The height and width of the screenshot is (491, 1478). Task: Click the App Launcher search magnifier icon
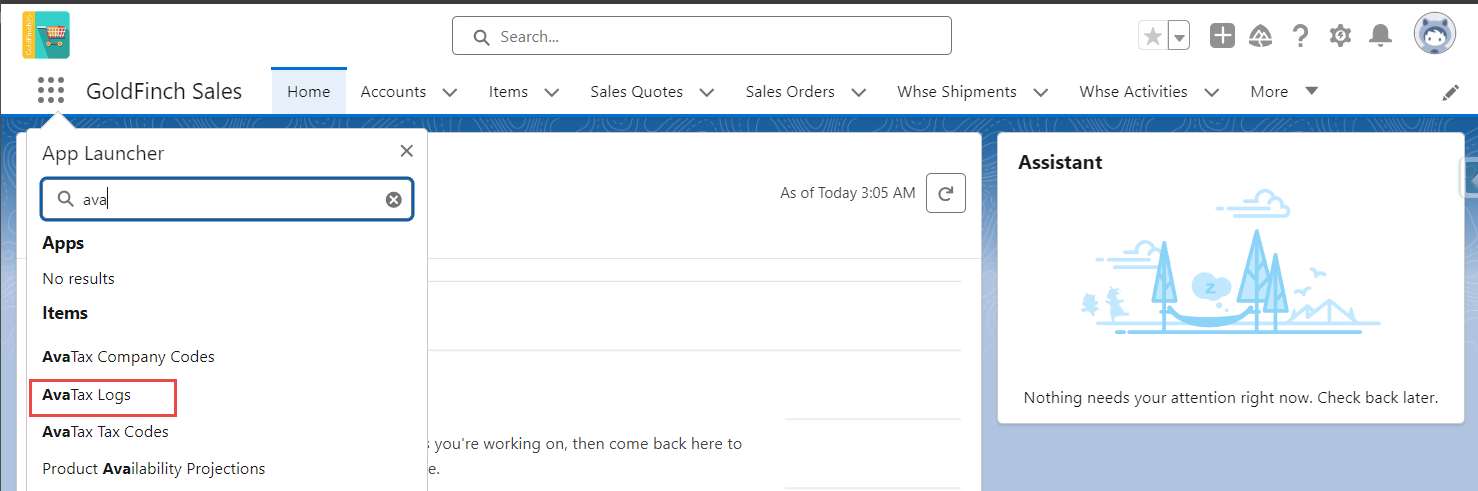(x=66, y=200)
